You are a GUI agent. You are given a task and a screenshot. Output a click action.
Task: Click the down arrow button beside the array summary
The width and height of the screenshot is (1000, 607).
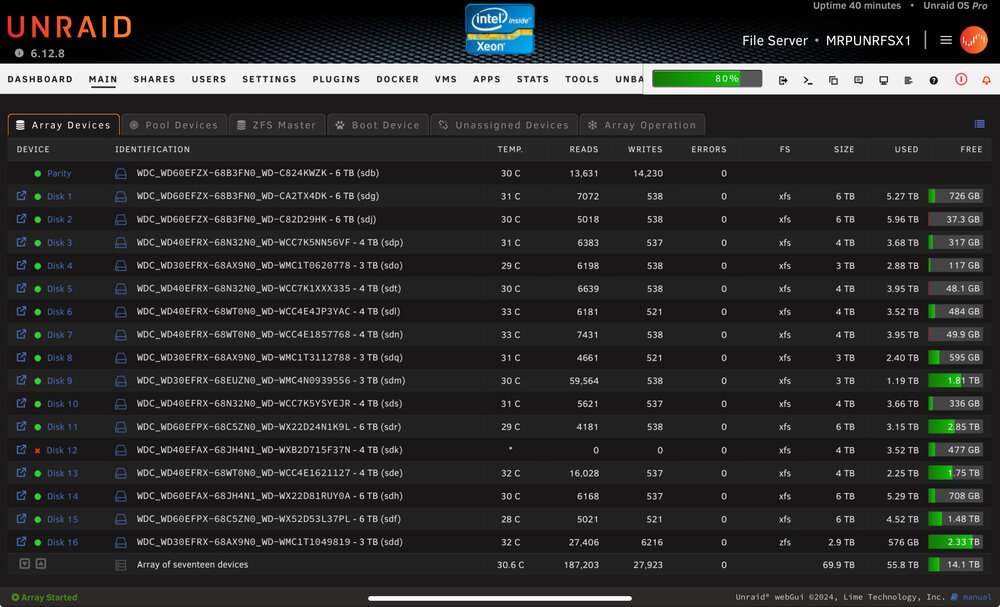[24, 564]
